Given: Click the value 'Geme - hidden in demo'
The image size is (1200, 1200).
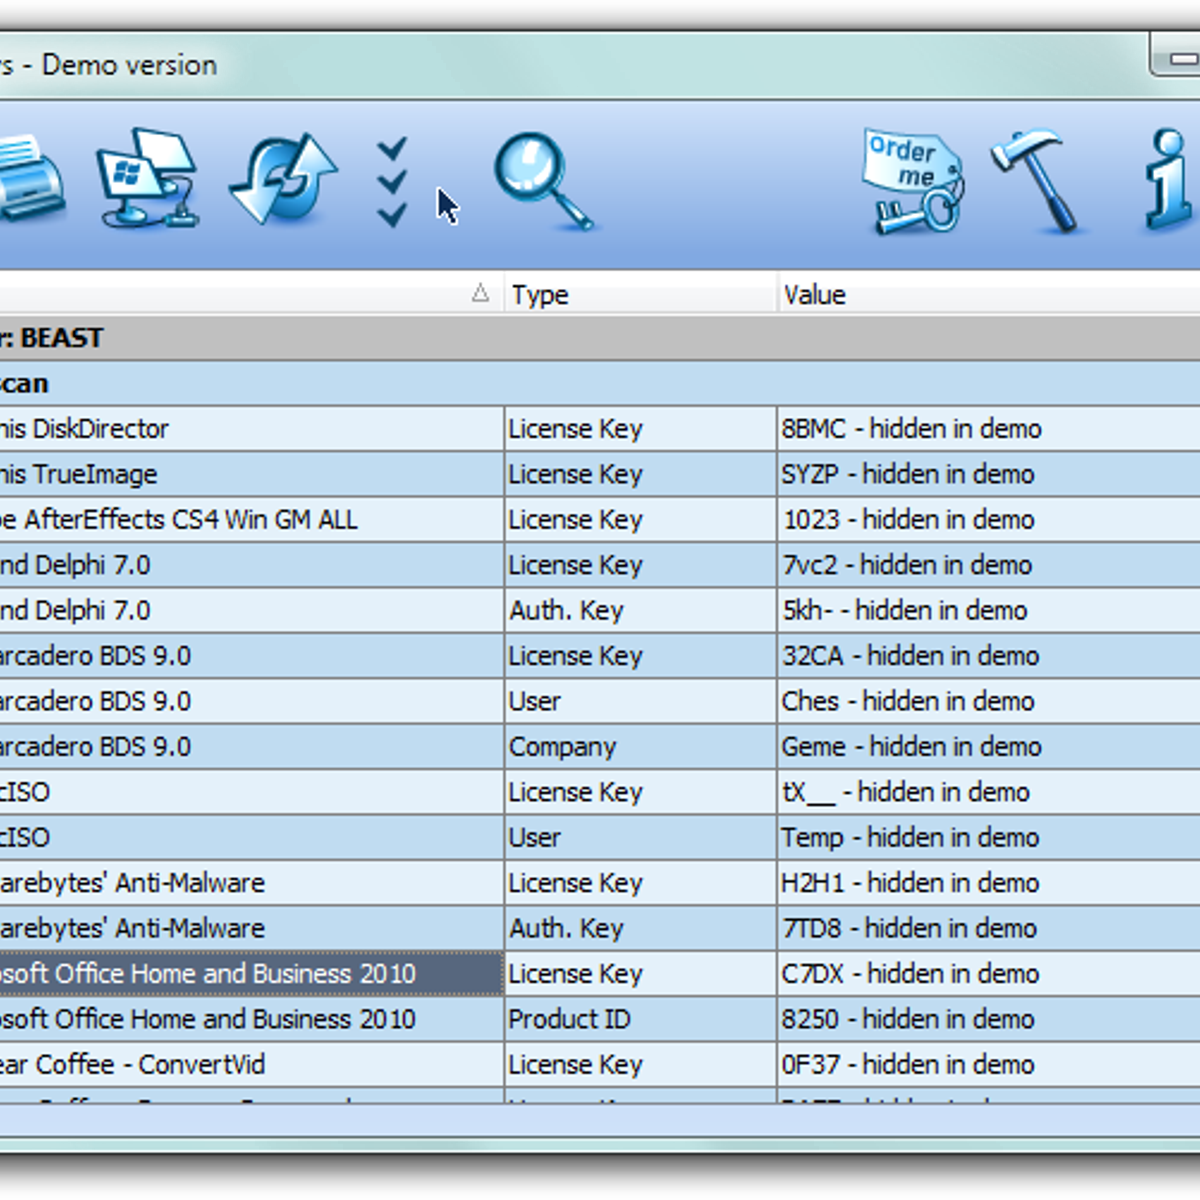Looking at the screenshot, I should 911,747.
